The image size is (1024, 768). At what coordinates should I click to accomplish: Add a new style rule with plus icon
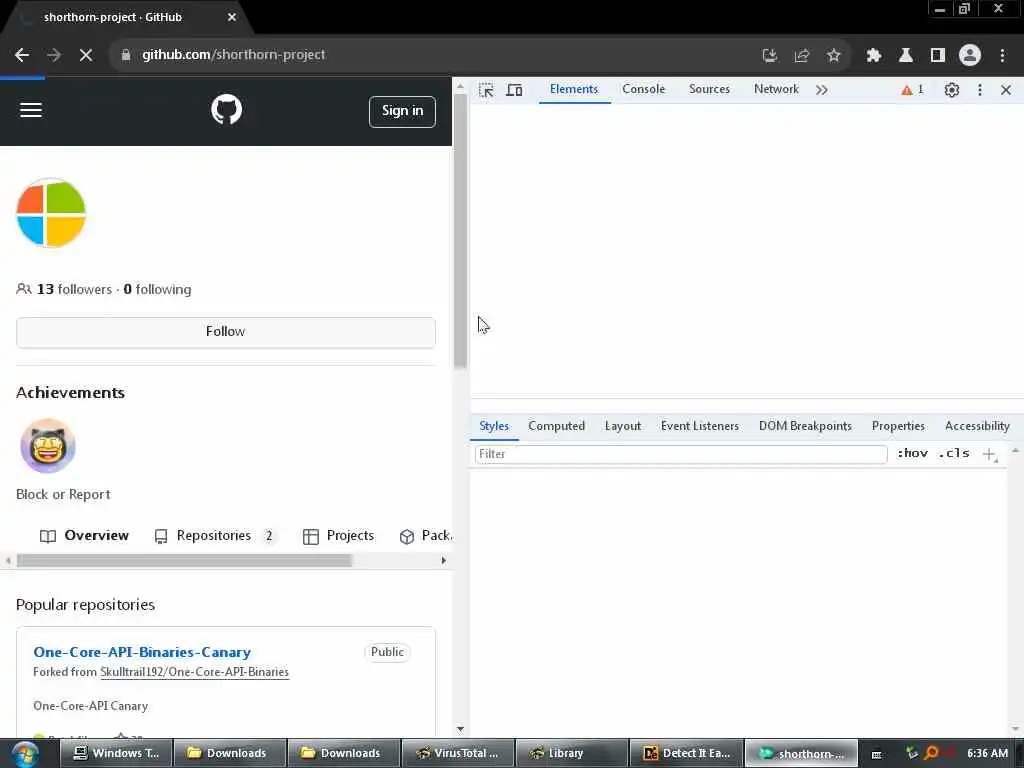tap(989, 454)
